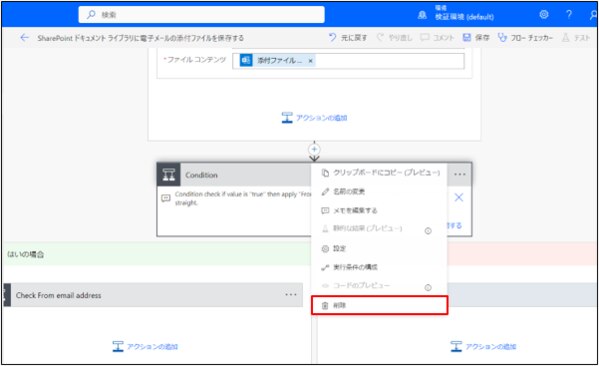
Task: Click the Test (テスト) button
Action: [x=576, y=37]
